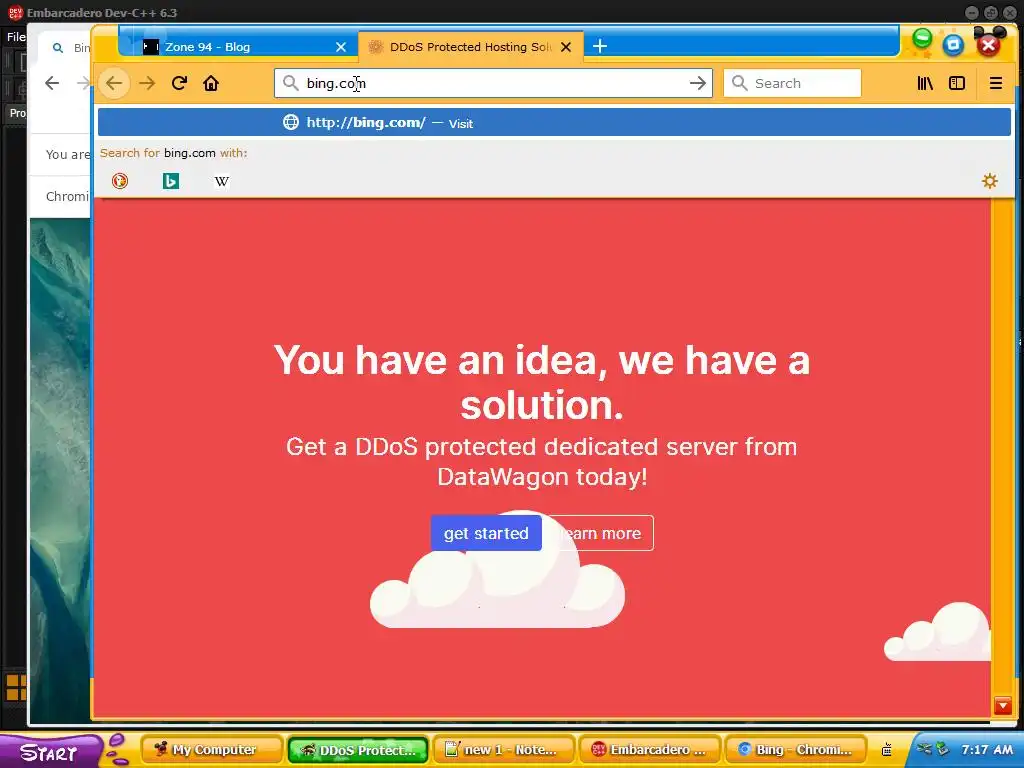1024x768 pixels.
Task: Open the Firefox Library icon
Action: coord(925,83)
